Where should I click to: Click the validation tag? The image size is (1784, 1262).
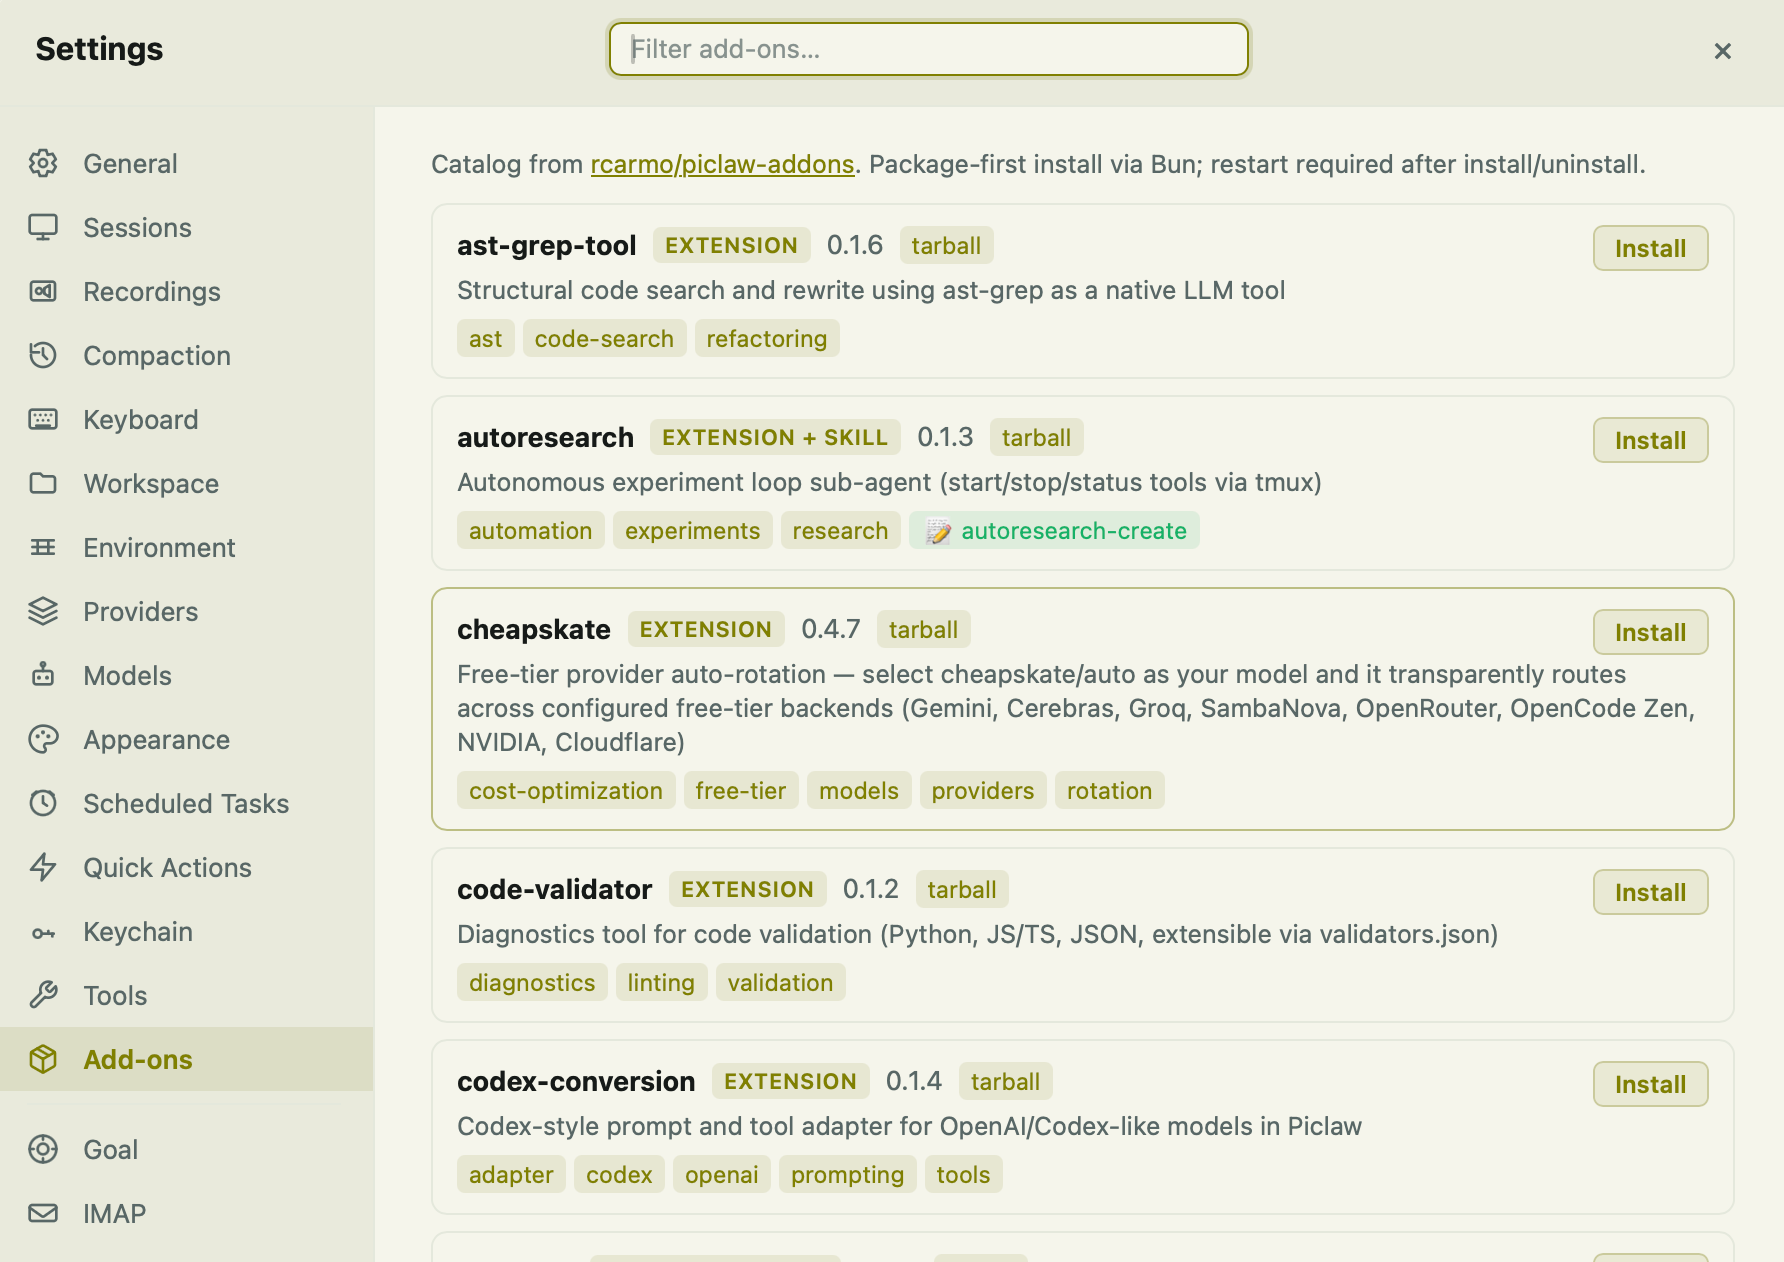coord(781,982)
